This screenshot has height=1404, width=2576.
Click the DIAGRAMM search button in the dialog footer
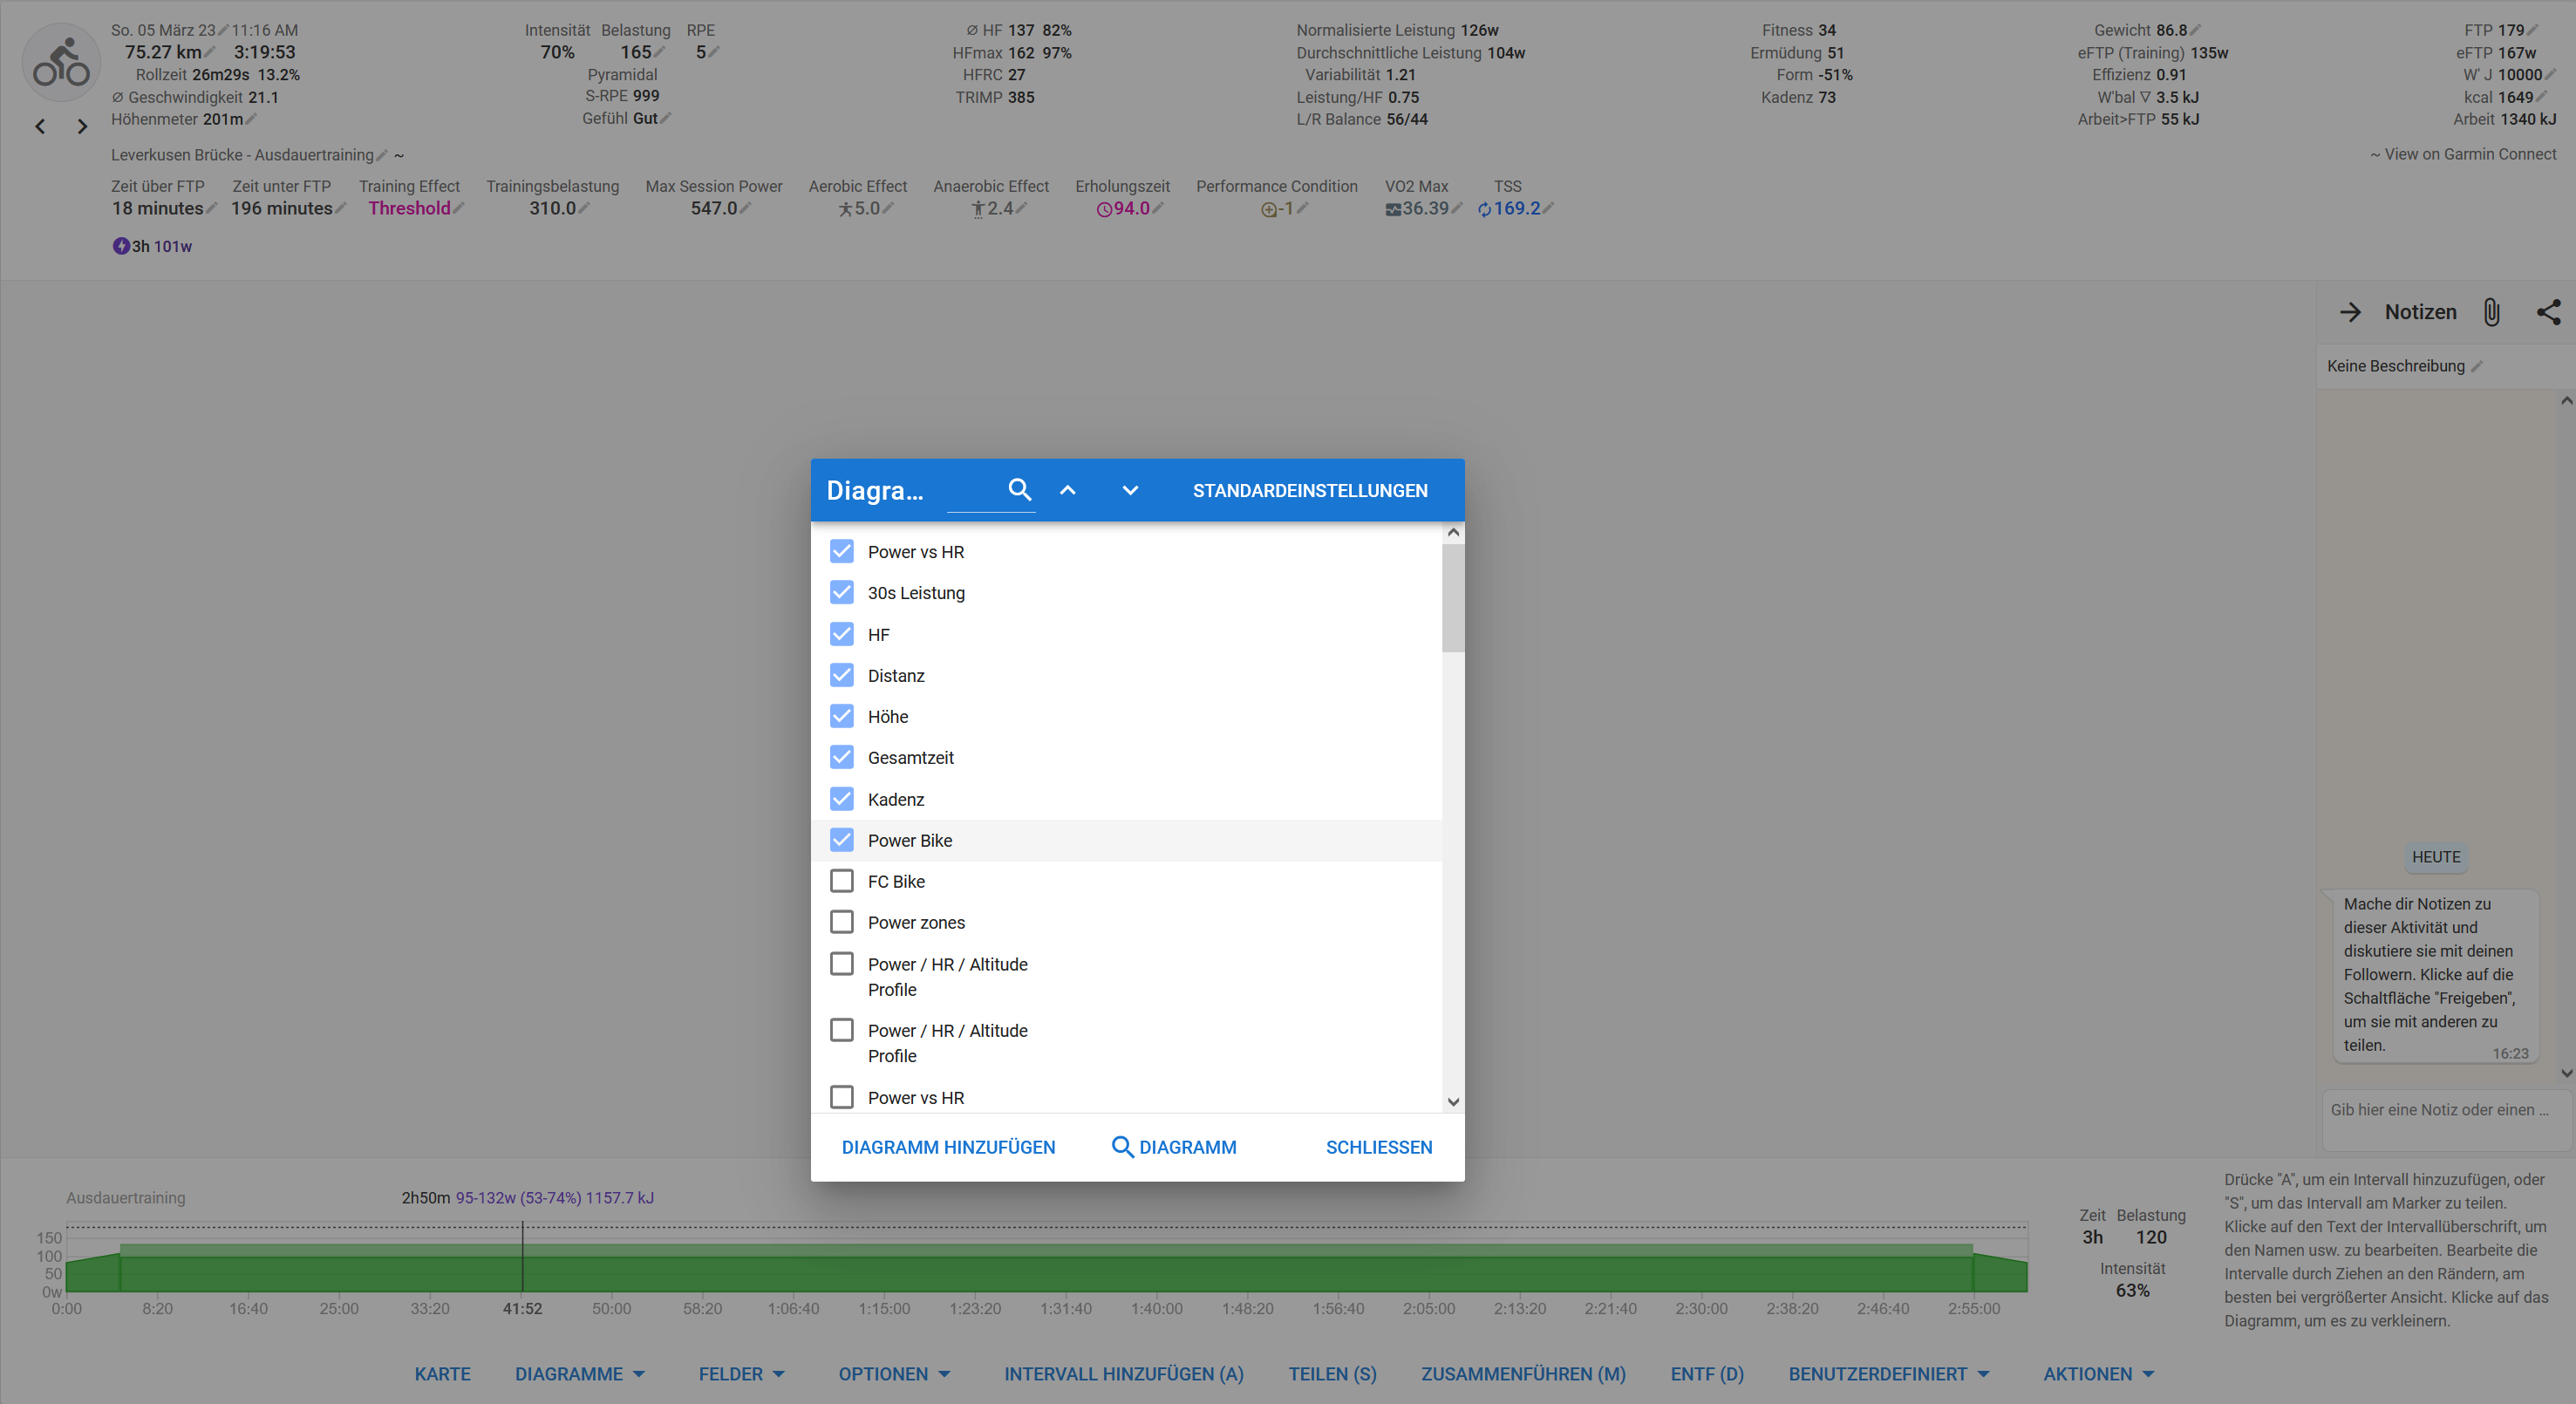(1174, 1147)
